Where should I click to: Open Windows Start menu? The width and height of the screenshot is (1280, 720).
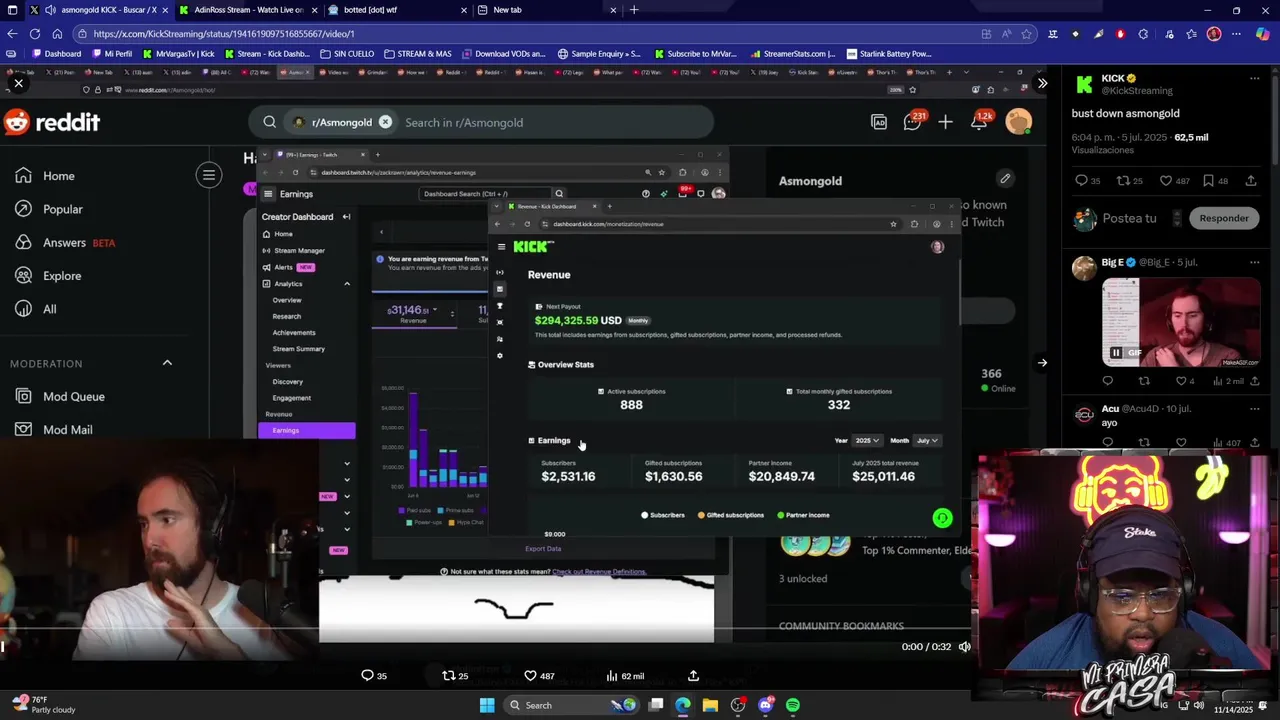coord(486,705)
